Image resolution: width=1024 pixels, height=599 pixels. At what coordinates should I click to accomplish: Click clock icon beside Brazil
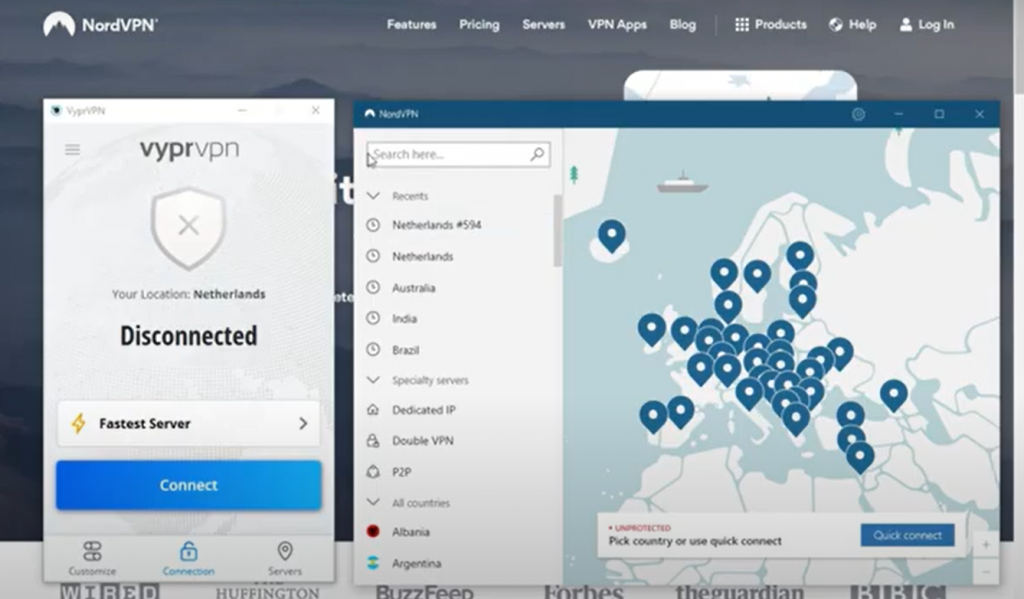click(373, 349)
